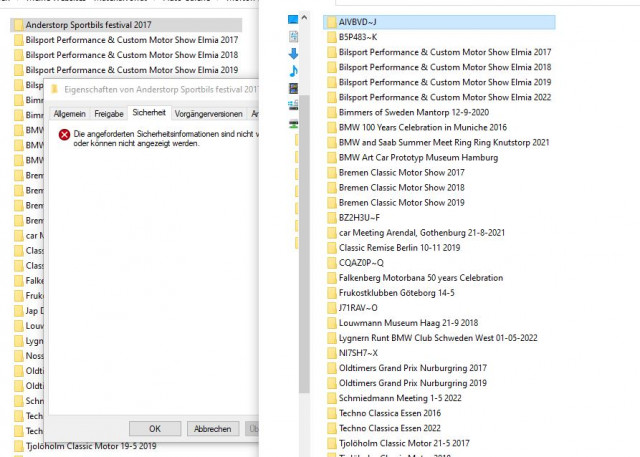Open the Music note icon
Screen dimensions: 640x457
293,71
